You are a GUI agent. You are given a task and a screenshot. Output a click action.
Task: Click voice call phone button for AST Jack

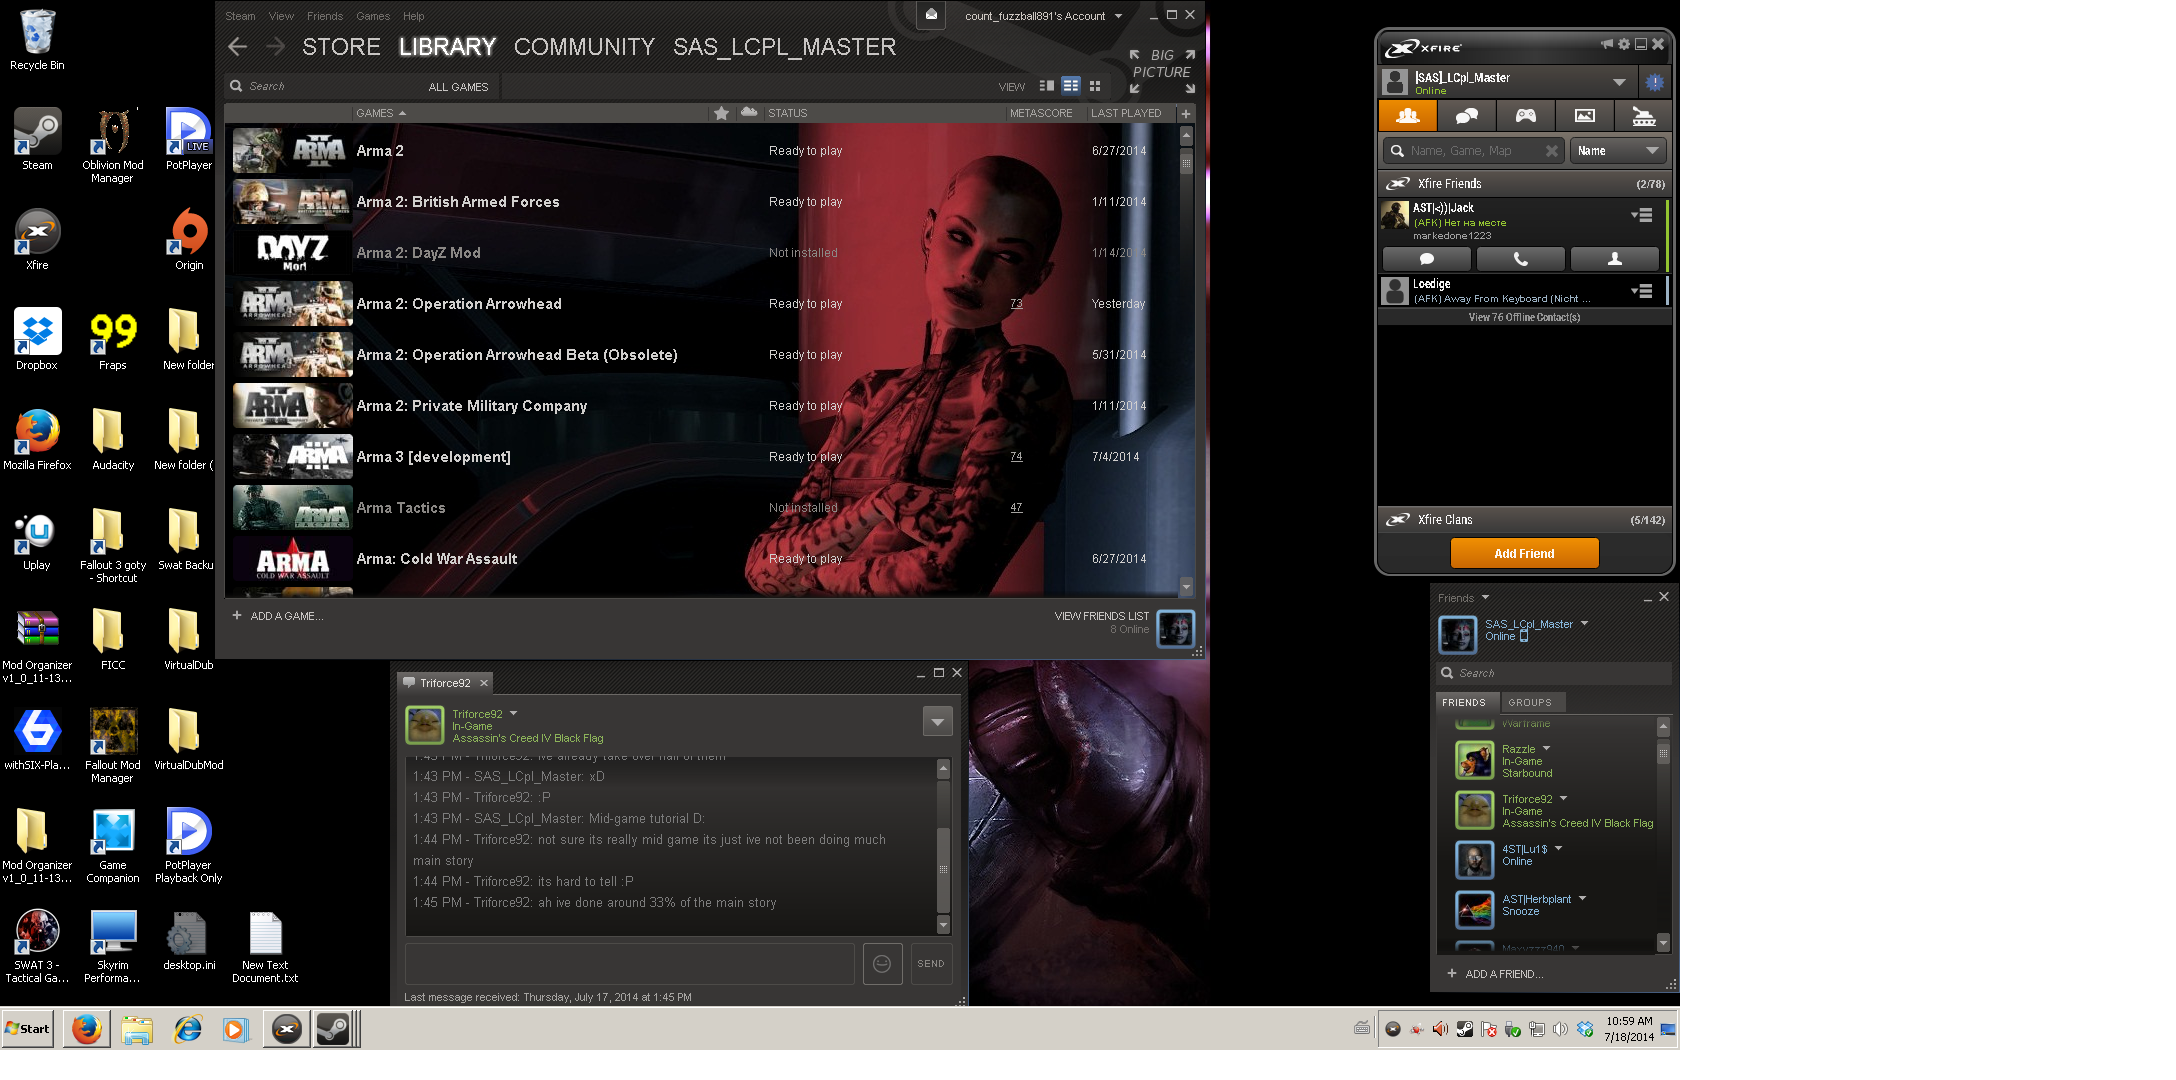click(1520, 259)
